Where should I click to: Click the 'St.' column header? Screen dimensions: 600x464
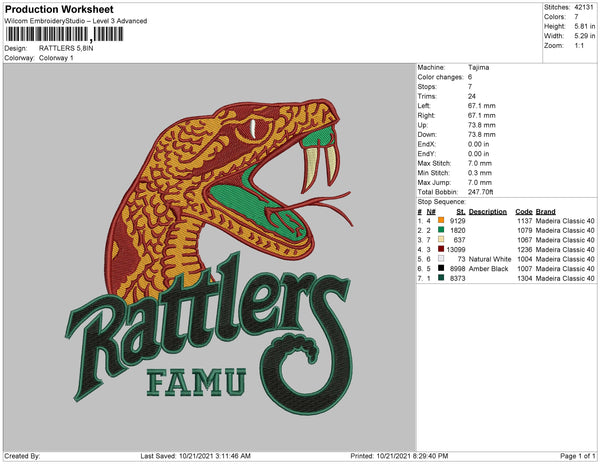(x=461, y=212)
